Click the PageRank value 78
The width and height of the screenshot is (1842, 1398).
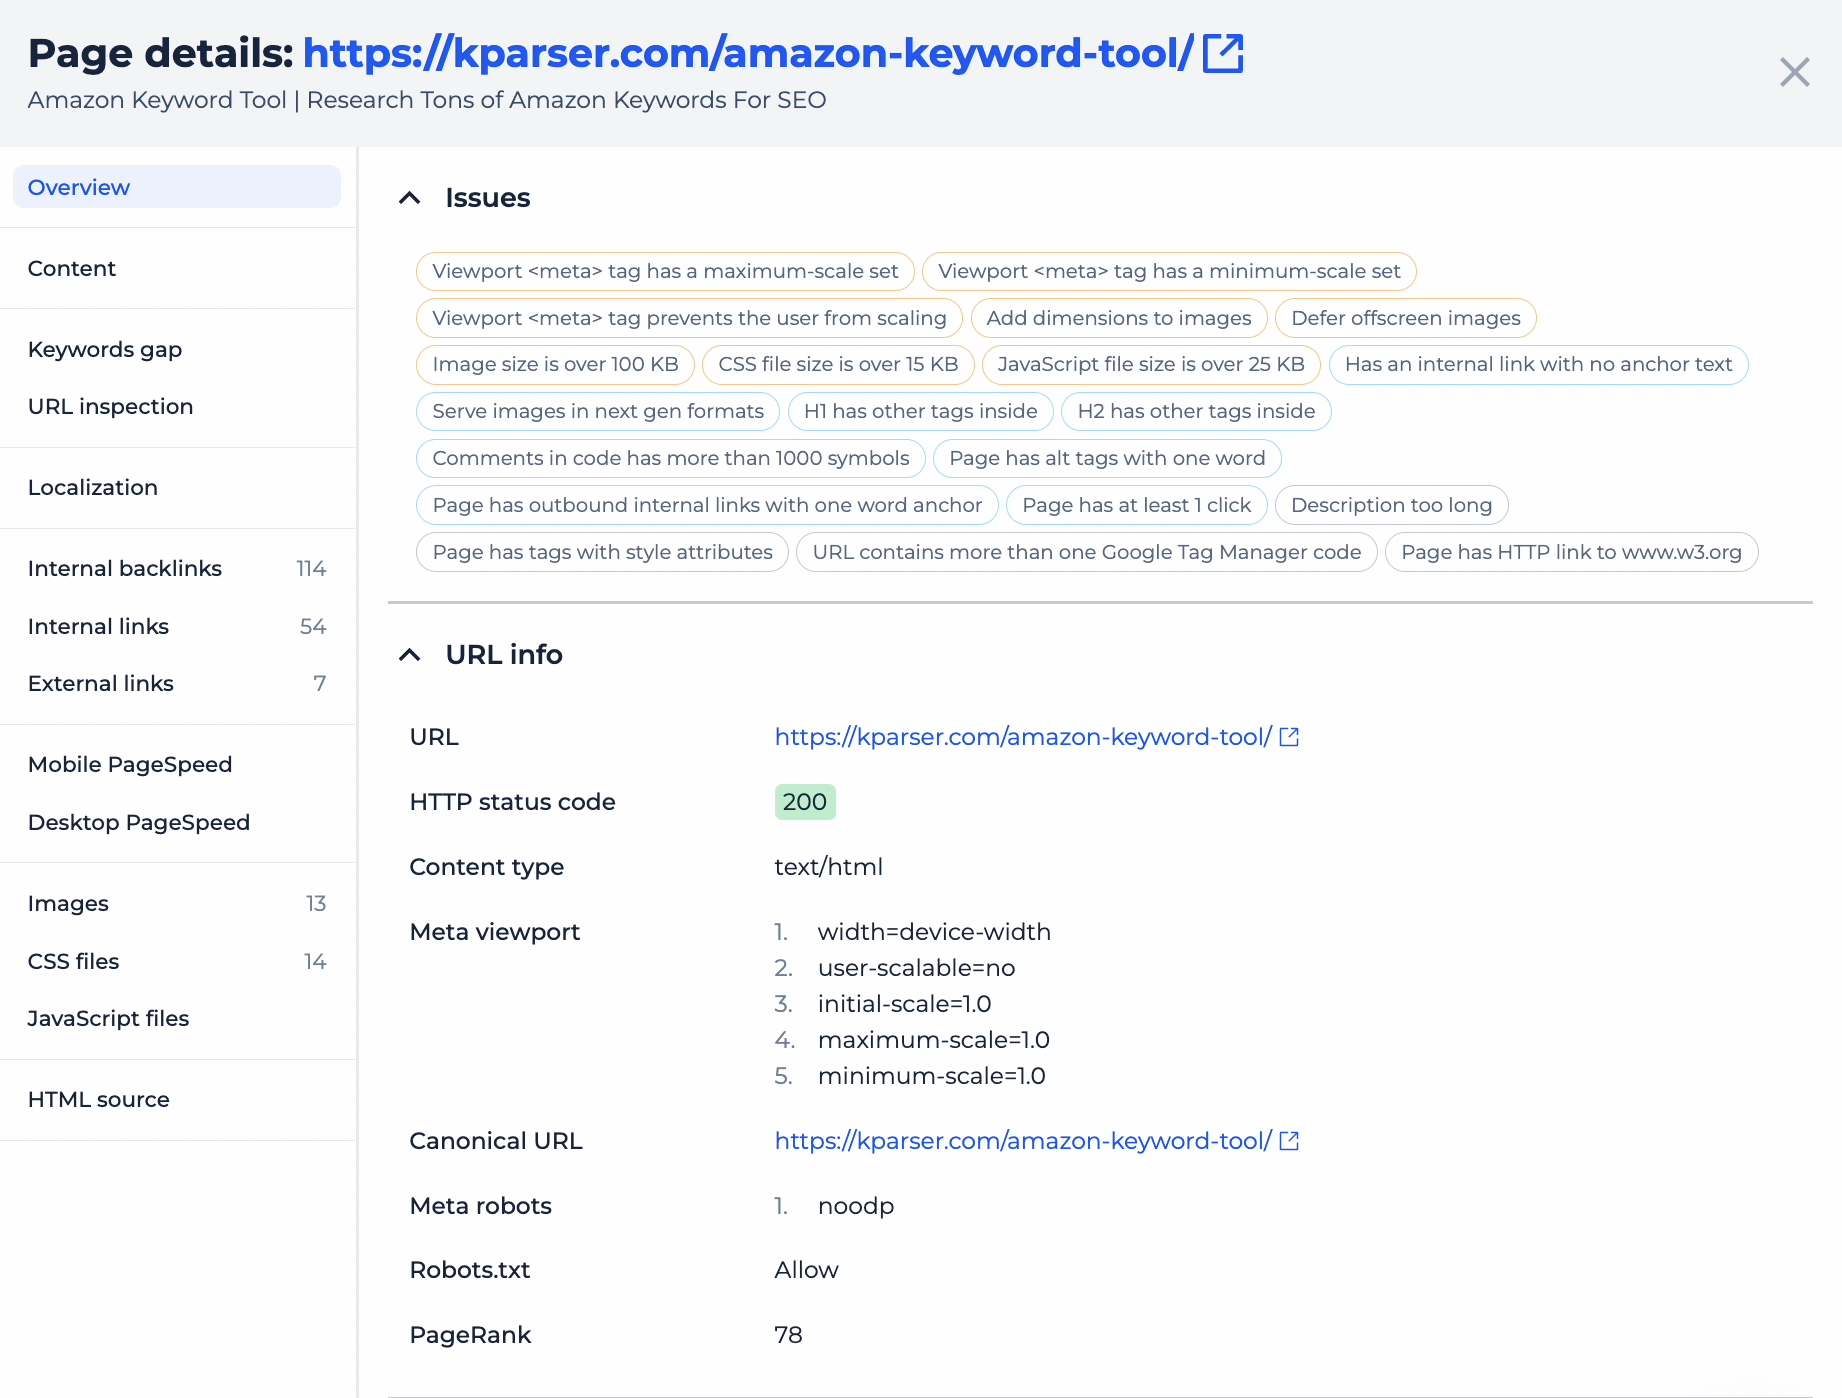pyautogui.click(x=789, y=1335)
